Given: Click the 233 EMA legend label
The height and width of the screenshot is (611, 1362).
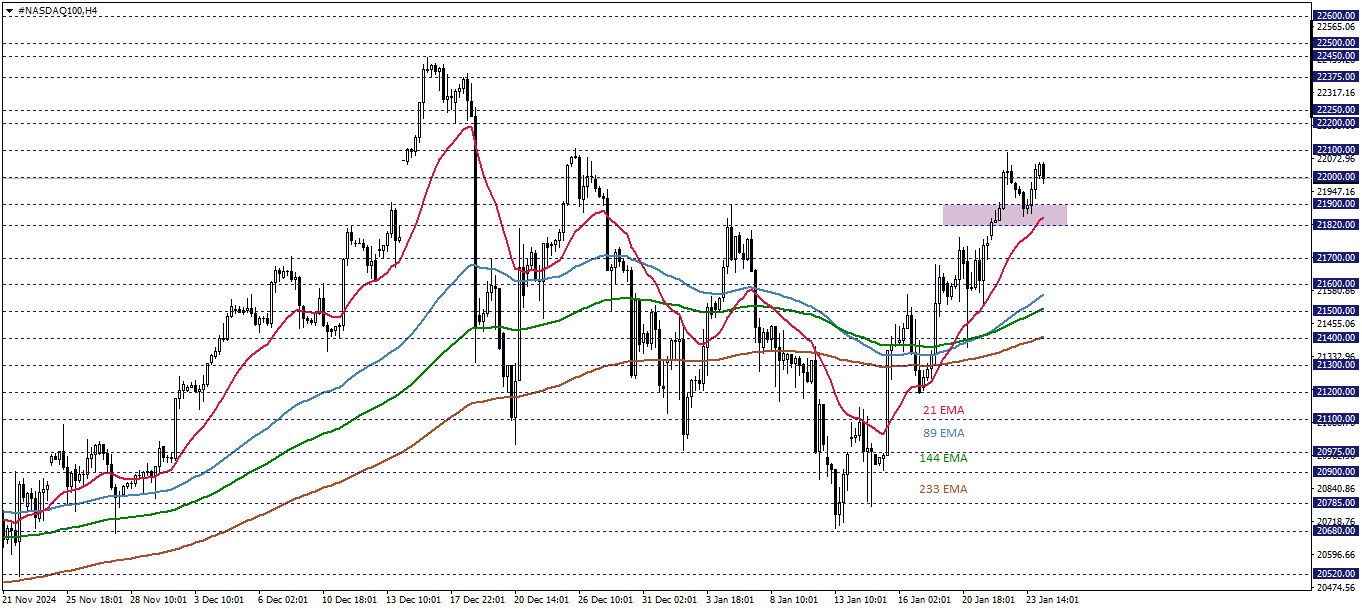Looking at the screenshot, I should pyautogui.click(x=943, y=489).
